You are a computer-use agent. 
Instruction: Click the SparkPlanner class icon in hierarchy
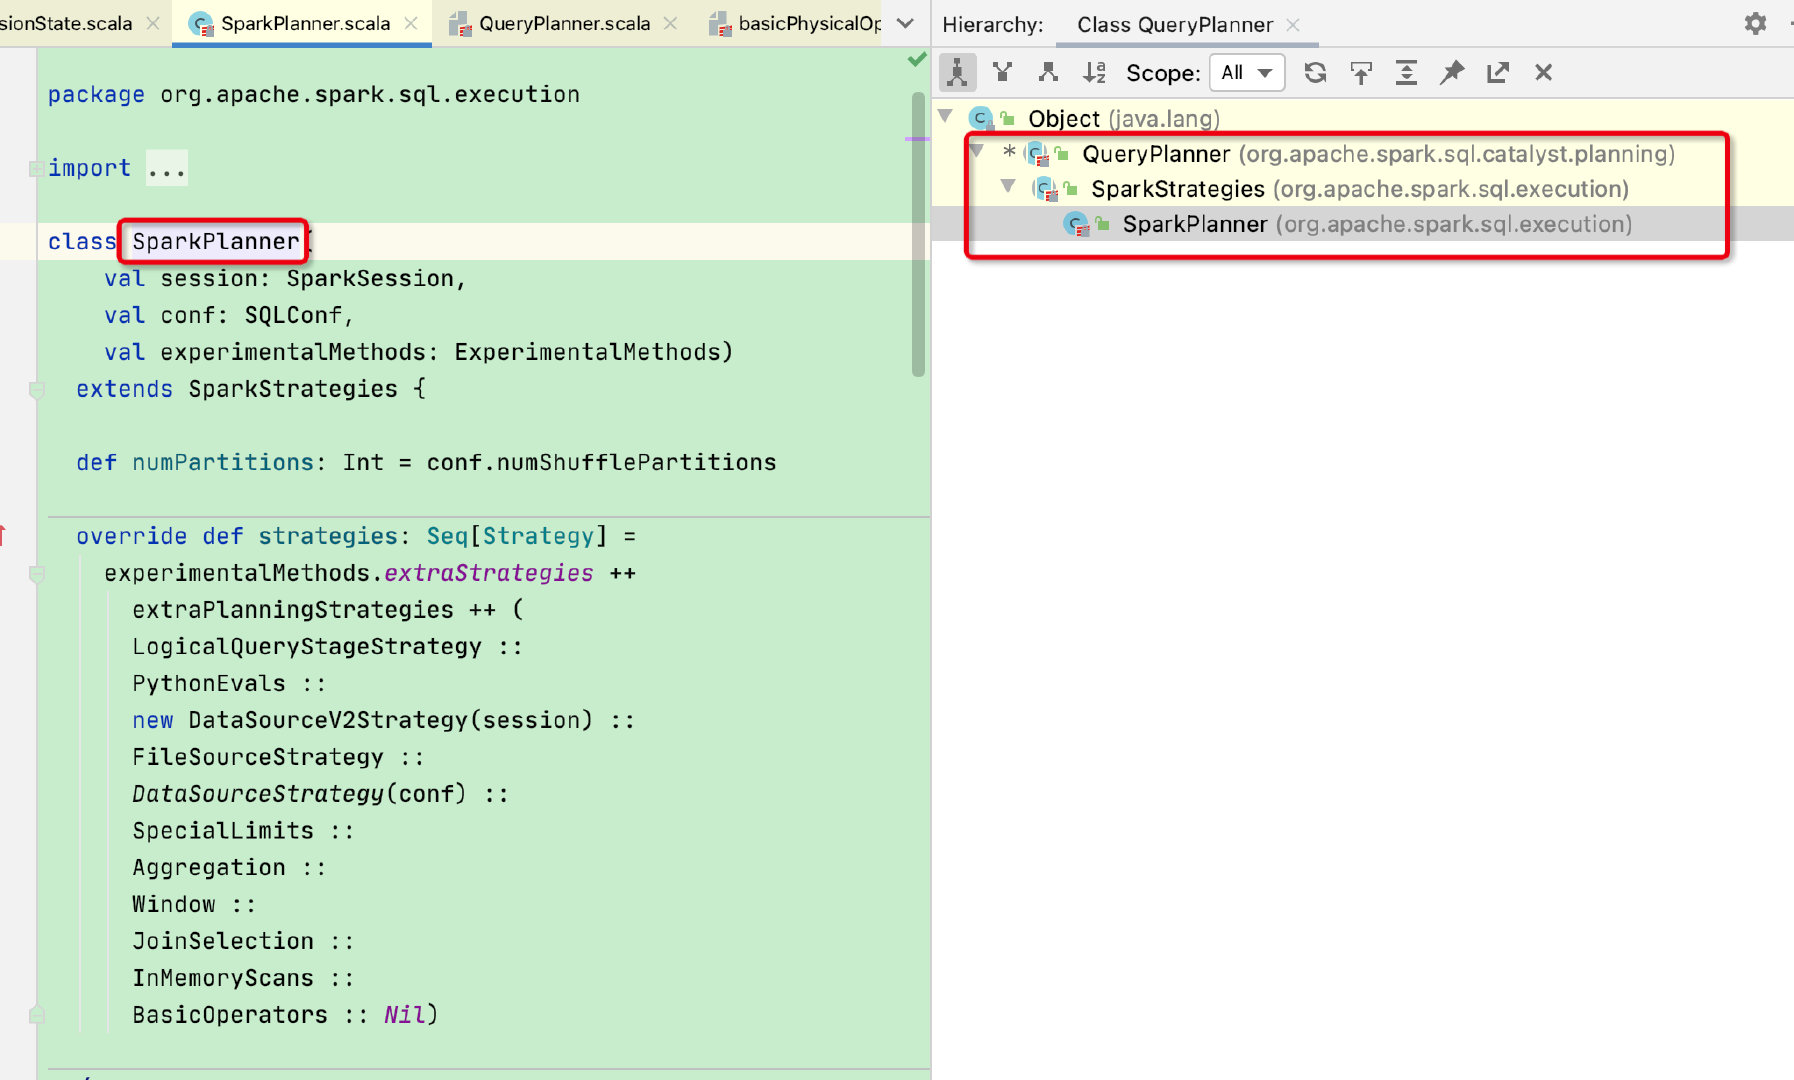(x=1077, y=224)
